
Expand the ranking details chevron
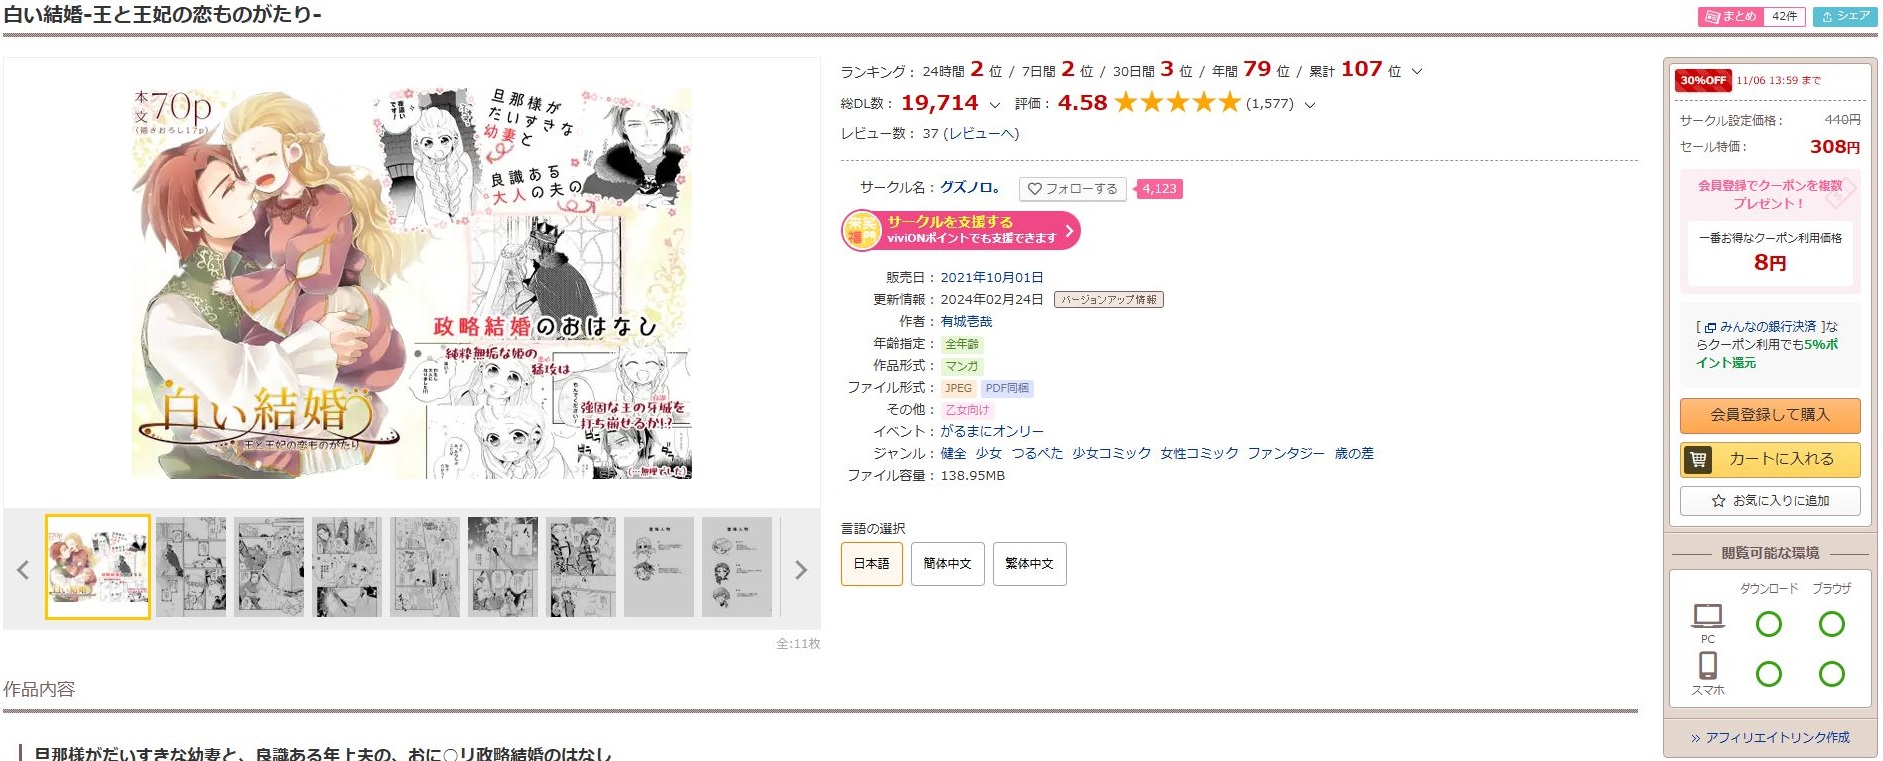[x=1416, y=72]
